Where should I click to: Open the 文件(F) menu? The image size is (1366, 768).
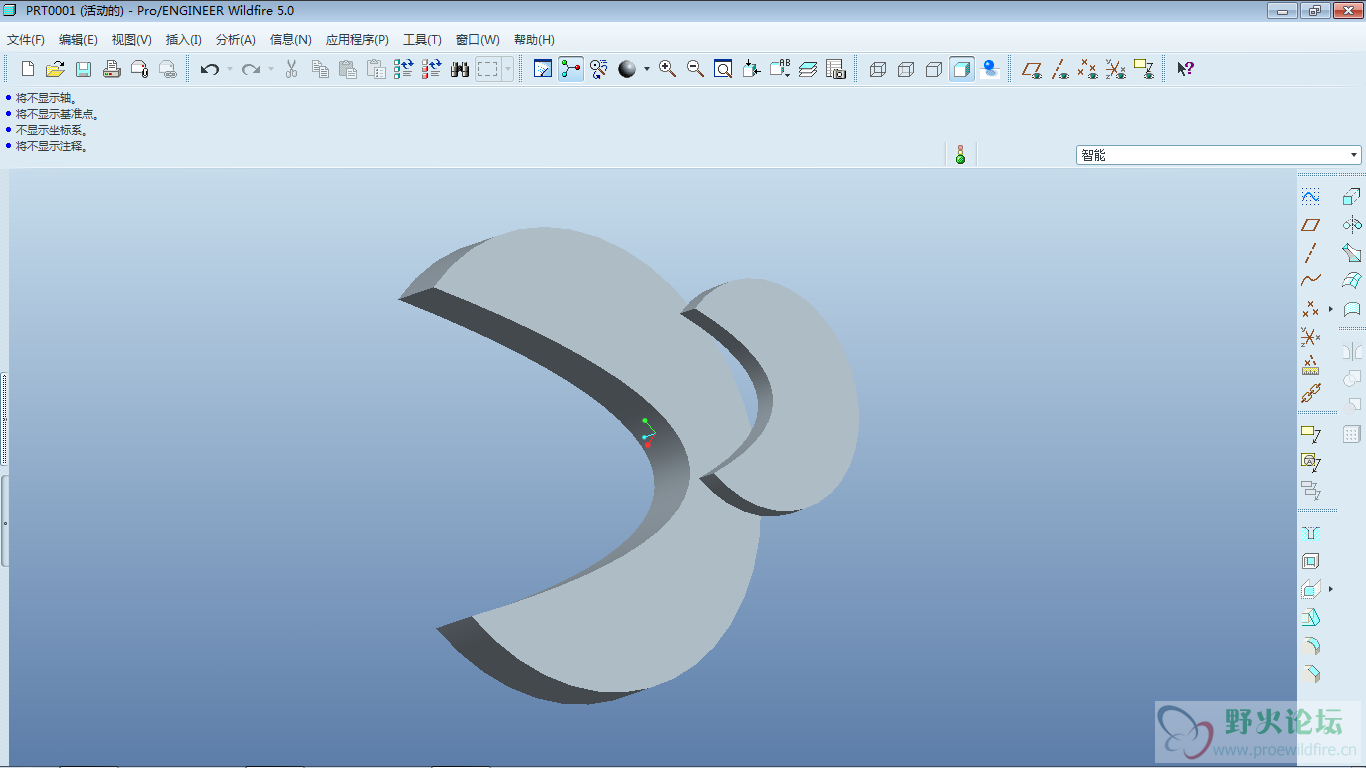(26, 40)
